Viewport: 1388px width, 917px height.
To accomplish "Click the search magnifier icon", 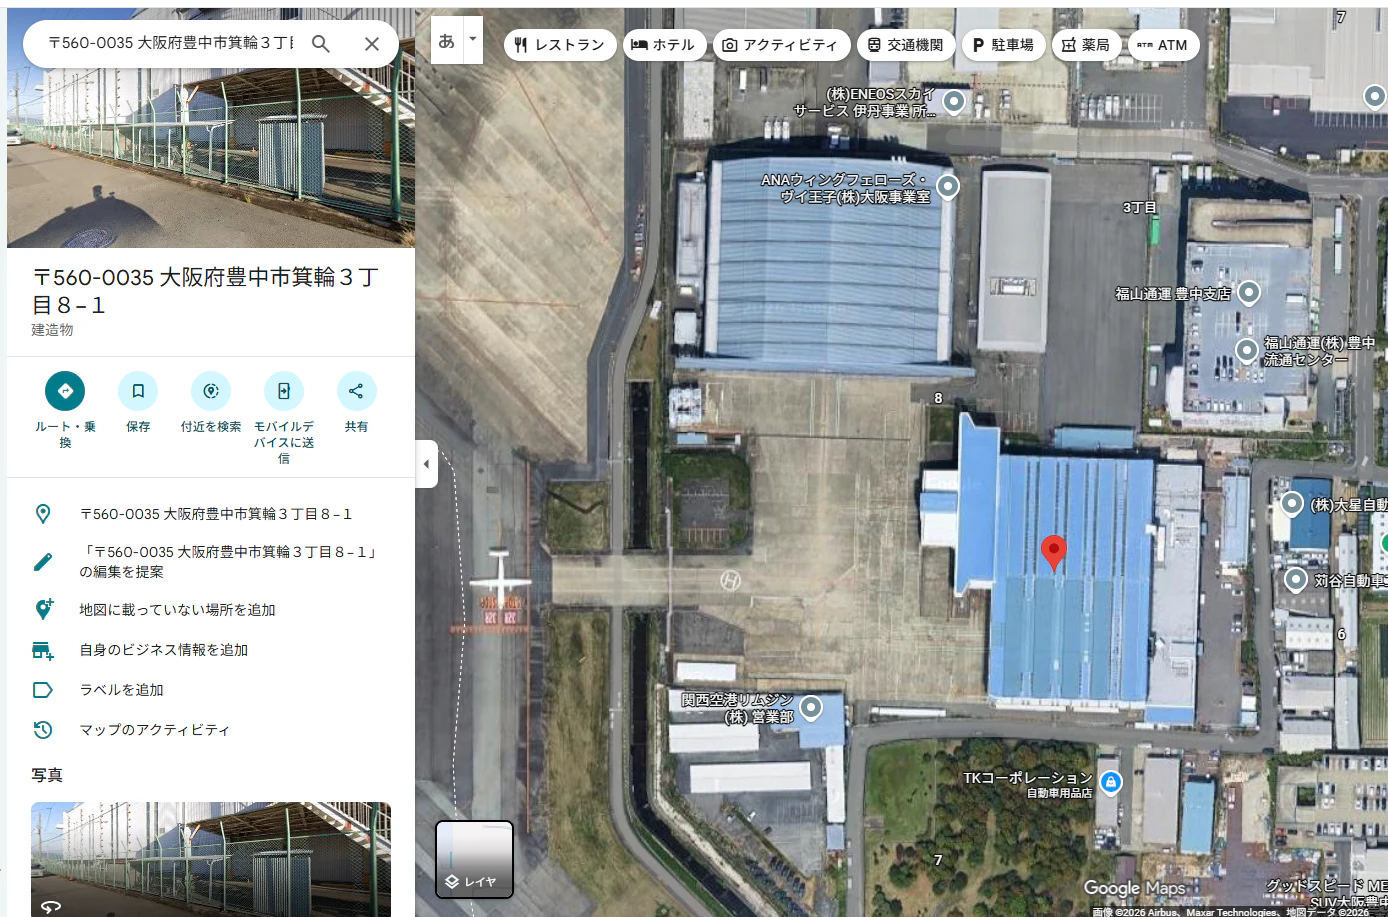I will click(x=320, y=44).
